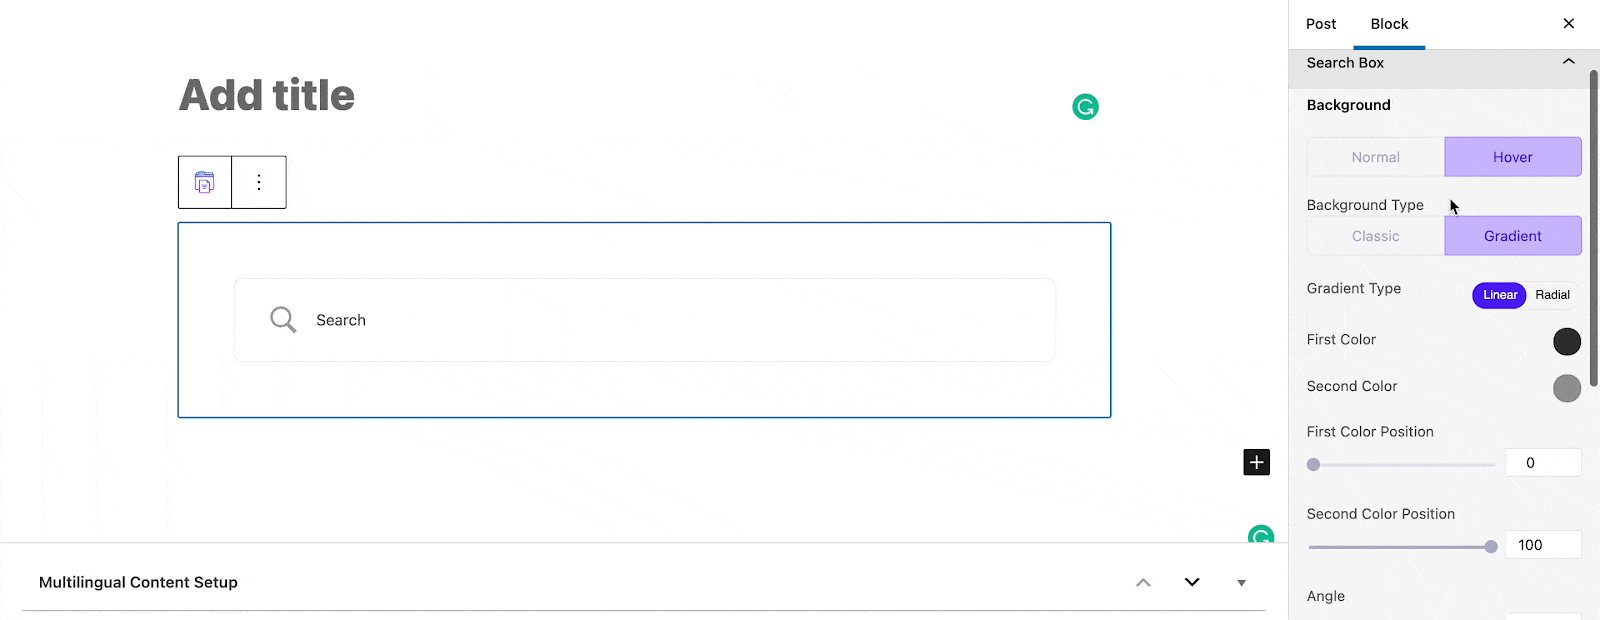
Task: Click the Second Color Position value field
Action: [1542, 544]
